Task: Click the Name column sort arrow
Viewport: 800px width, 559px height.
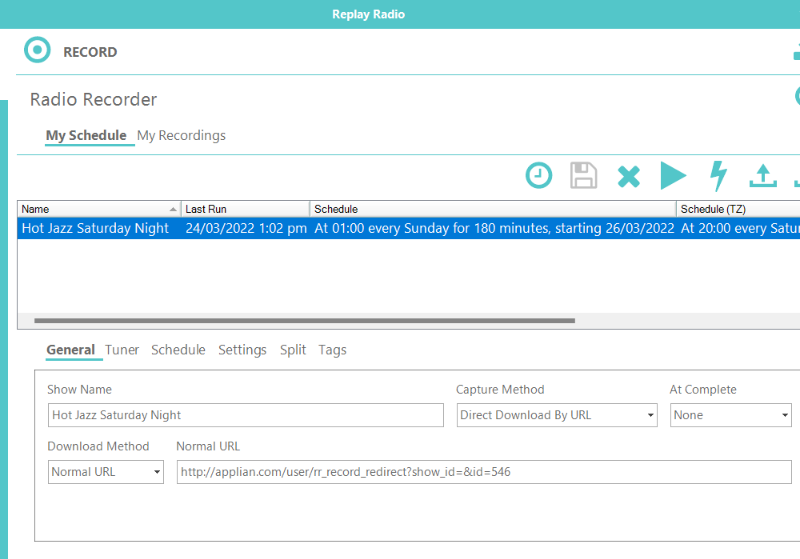Action: (173, 209)
